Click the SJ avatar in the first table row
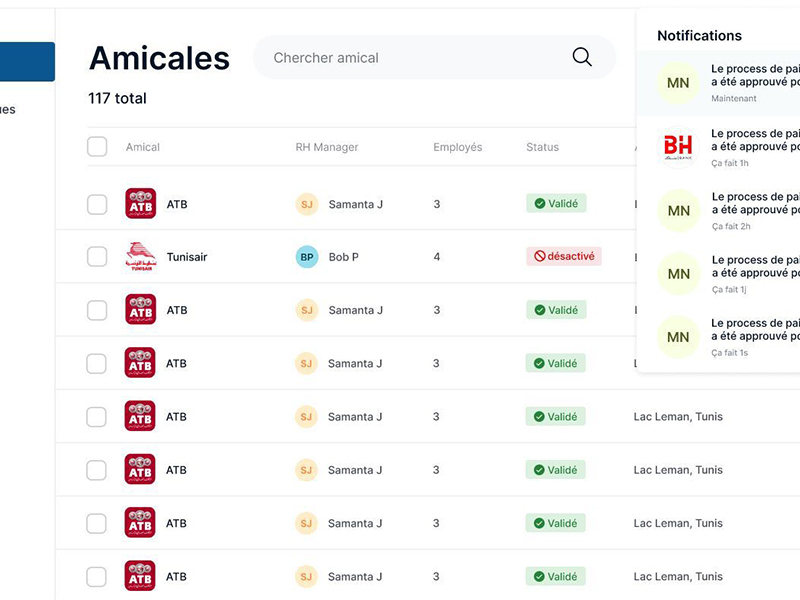Image resolution: width=800 pixels, height=600 pixels. [307, 204]
